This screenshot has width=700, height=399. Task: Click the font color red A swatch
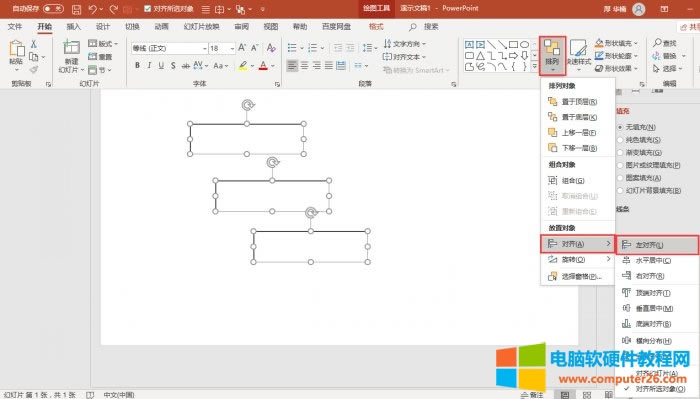pos(263,66)
